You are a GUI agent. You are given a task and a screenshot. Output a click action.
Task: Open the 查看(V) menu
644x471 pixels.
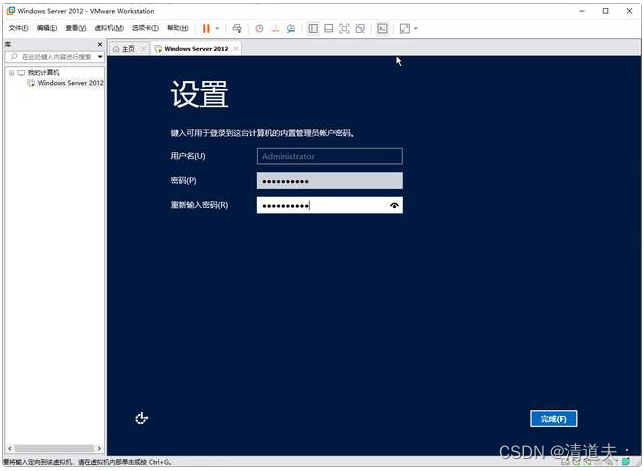click(76, 28)
